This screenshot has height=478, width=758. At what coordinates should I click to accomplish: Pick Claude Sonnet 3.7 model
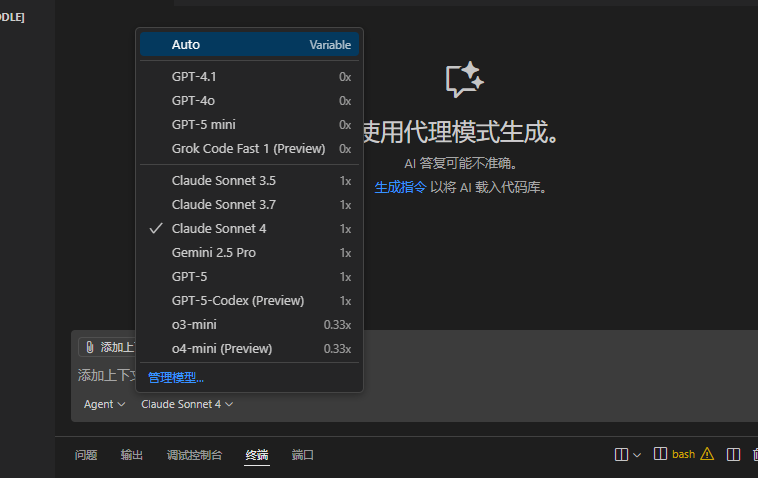(x=249, y=204)
